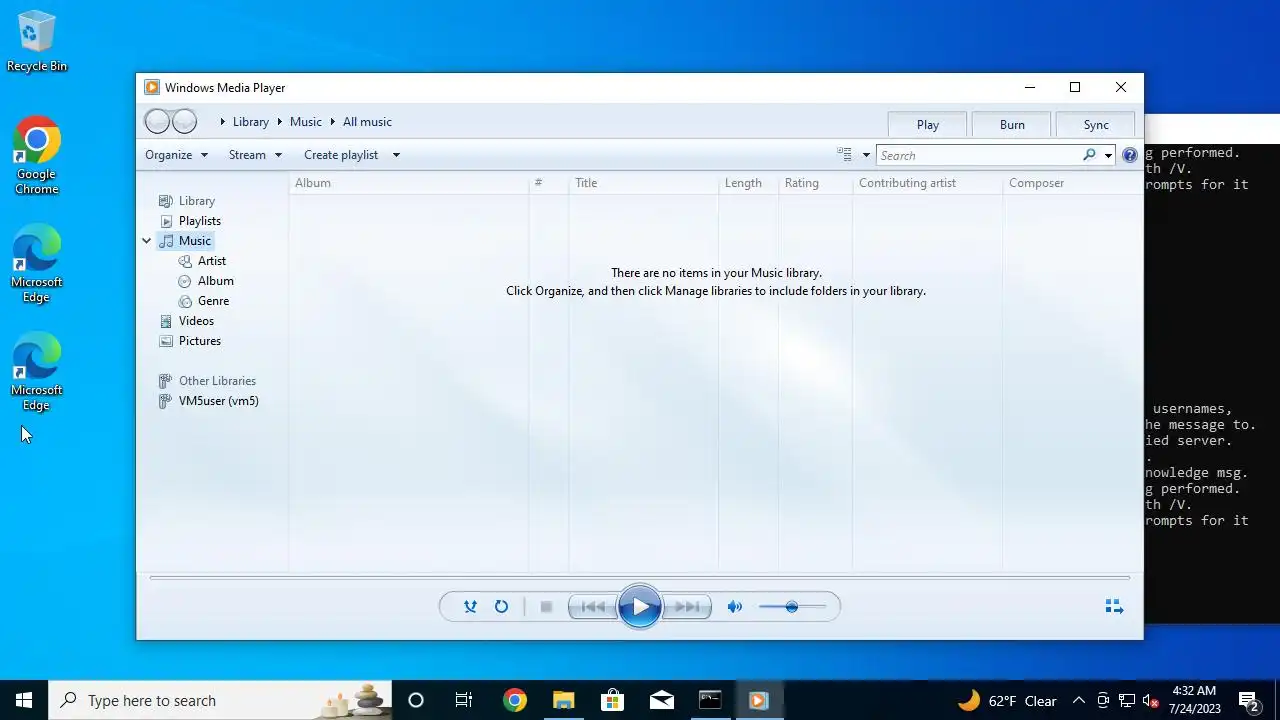Image resolution: width=1280 pixels, height=720 pixels.
Task: Expand the arrow before Library breadcrumb
Action: pyautogui.click(x=222, y=122)
